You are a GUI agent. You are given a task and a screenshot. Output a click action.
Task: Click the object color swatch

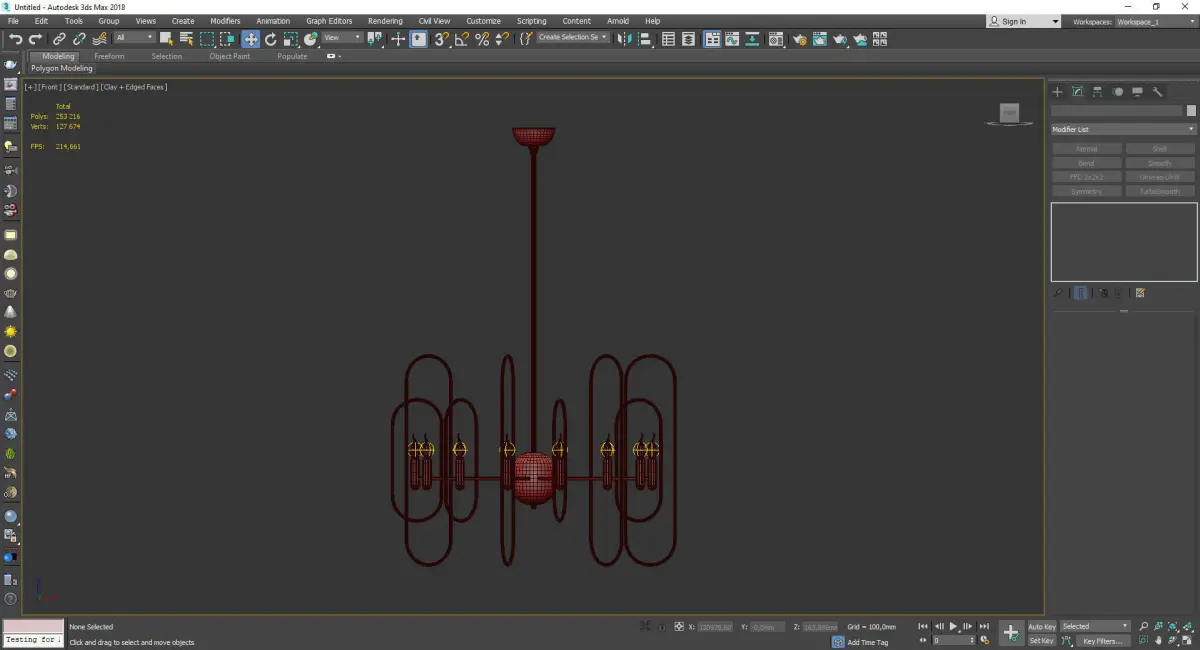click(x=1191, y=111)
